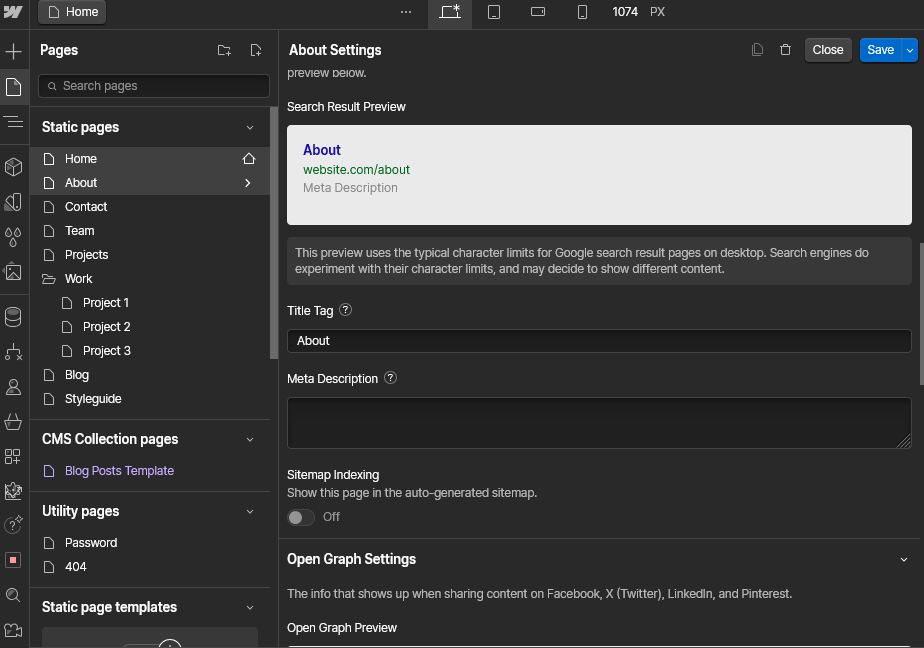Click the Title Tag help icon
The image size is (924, 648).
pos(346,310)
